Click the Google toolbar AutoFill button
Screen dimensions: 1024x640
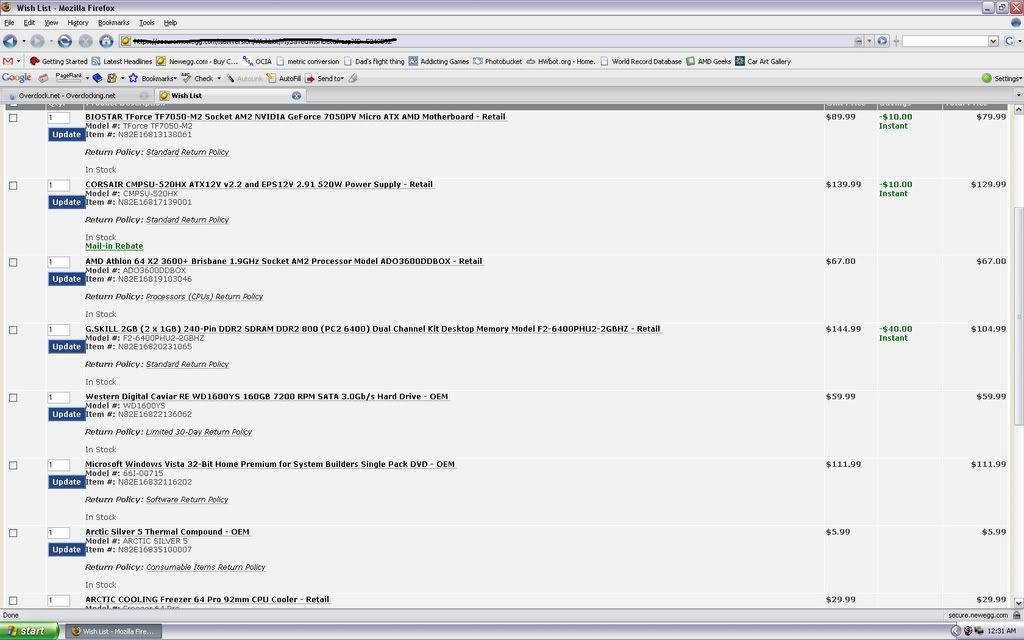[283, 78]
